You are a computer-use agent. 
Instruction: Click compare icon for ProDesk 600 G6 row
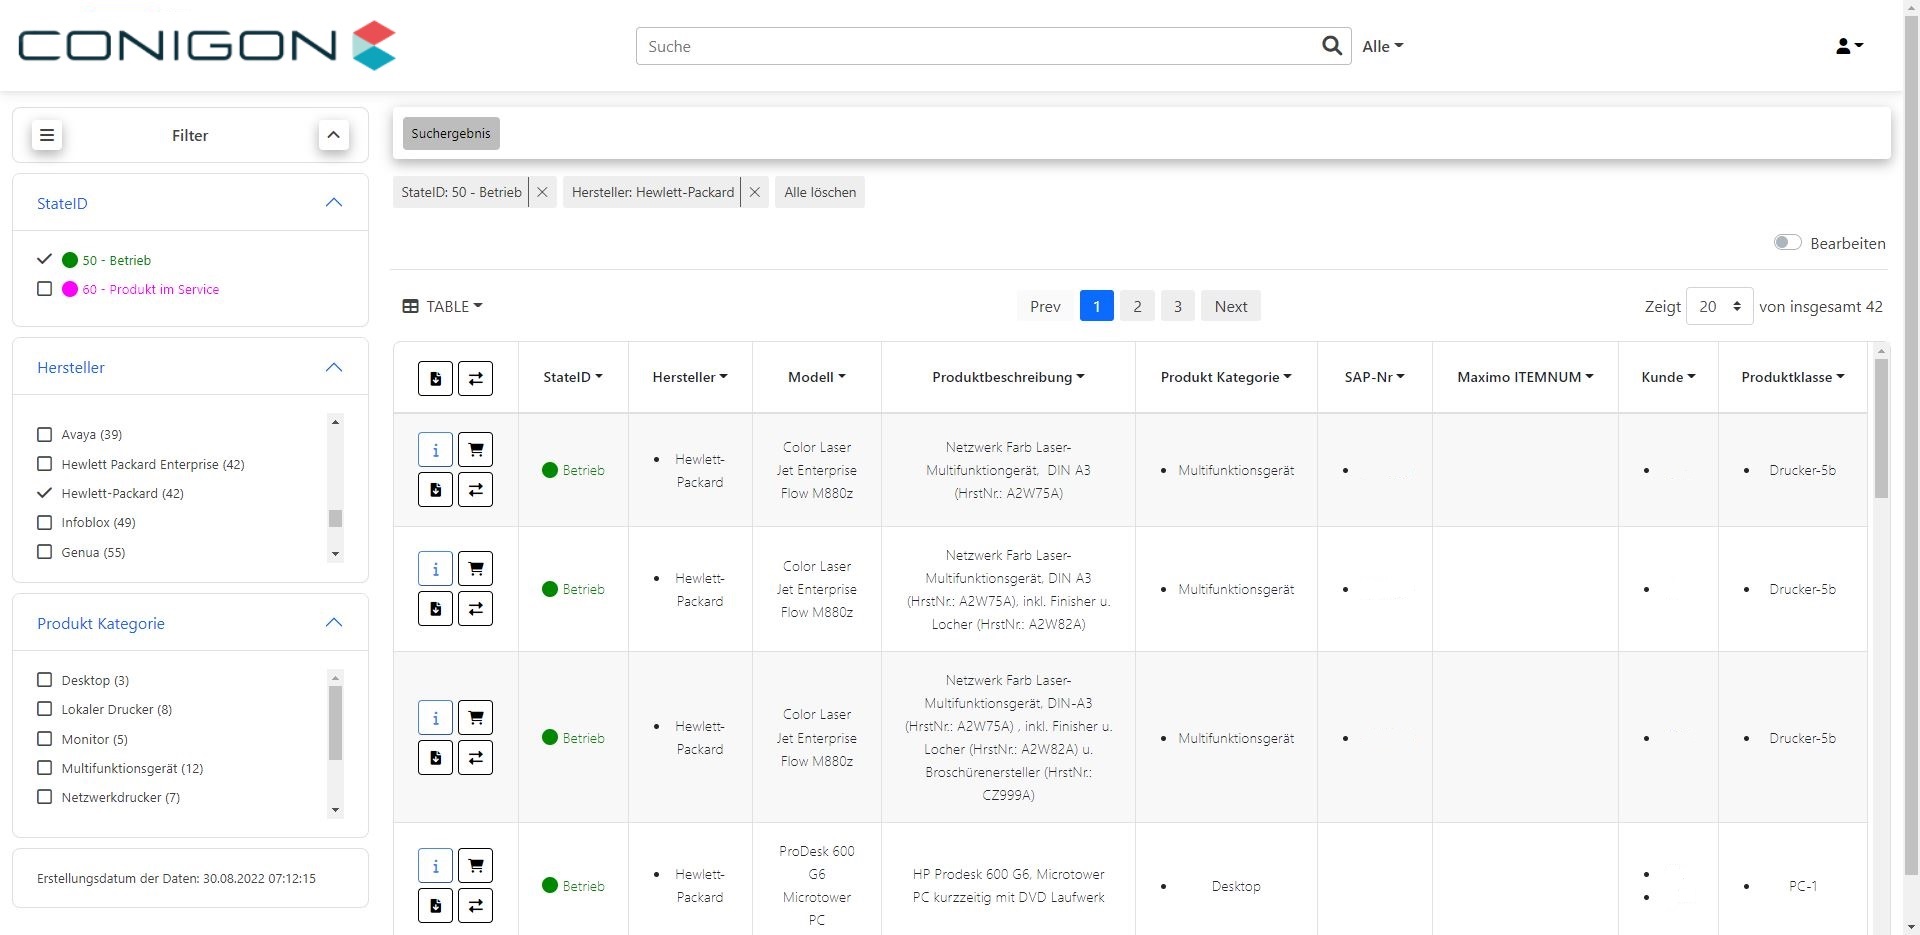[475, 906]
